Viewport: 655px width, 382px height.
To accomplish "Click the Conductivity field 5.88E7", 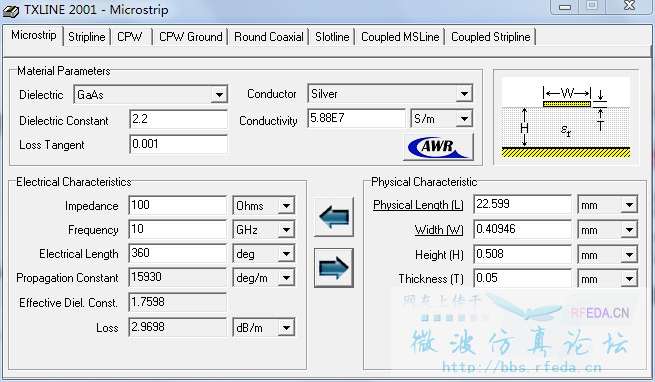I will pos(356,118).
